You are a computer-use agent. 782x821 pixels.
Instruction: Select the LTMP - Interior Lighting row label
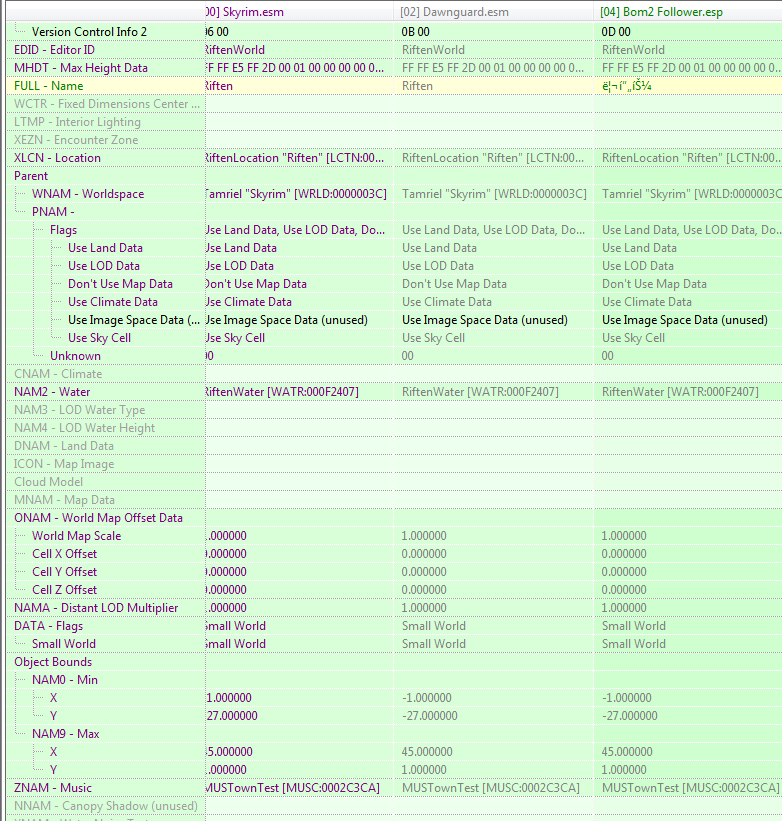click(77, 122)
